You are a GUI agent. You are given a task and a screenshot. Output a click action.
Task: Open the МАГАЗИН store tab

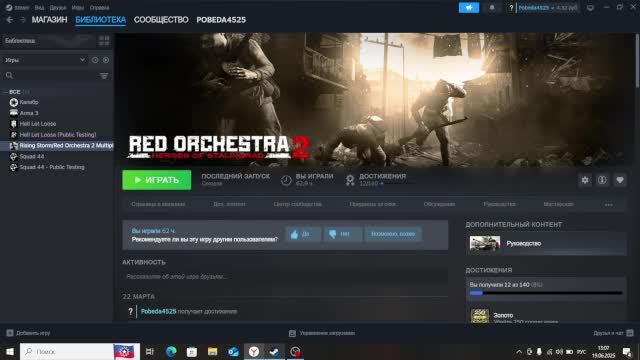[49, 20]
